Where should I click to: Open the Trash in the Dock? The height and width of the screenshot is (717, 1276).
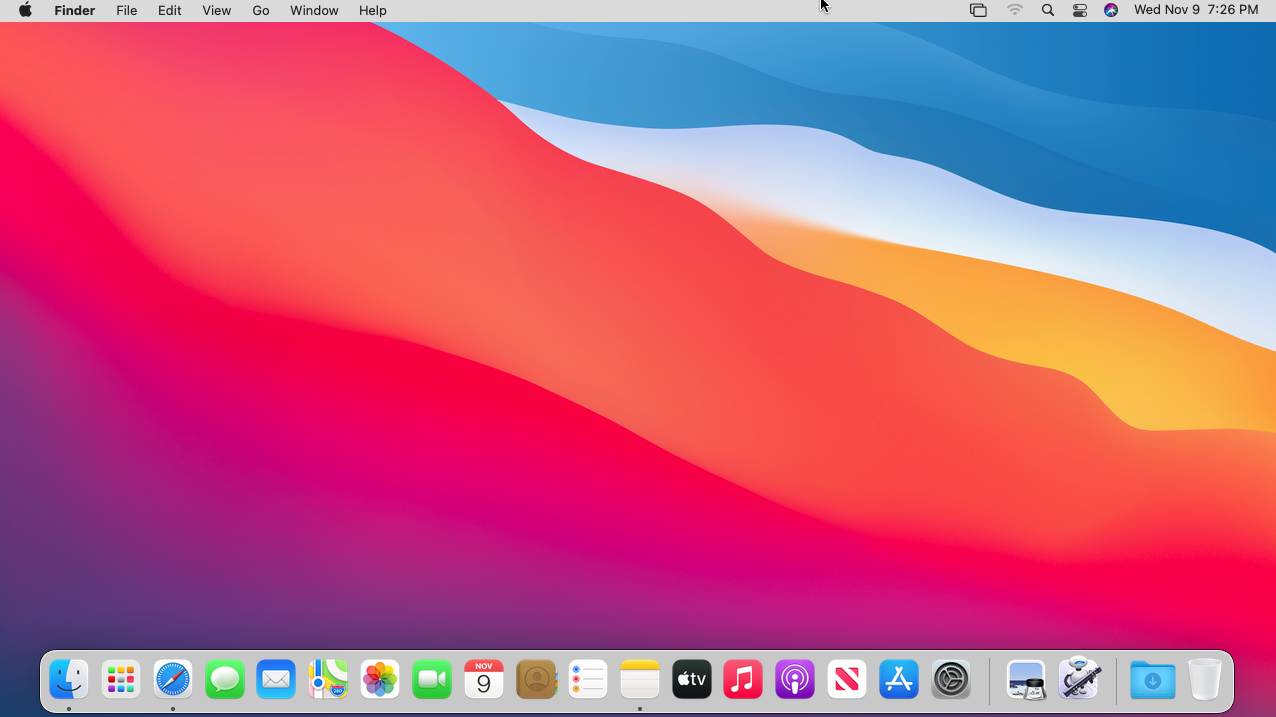coord(1205,680)
